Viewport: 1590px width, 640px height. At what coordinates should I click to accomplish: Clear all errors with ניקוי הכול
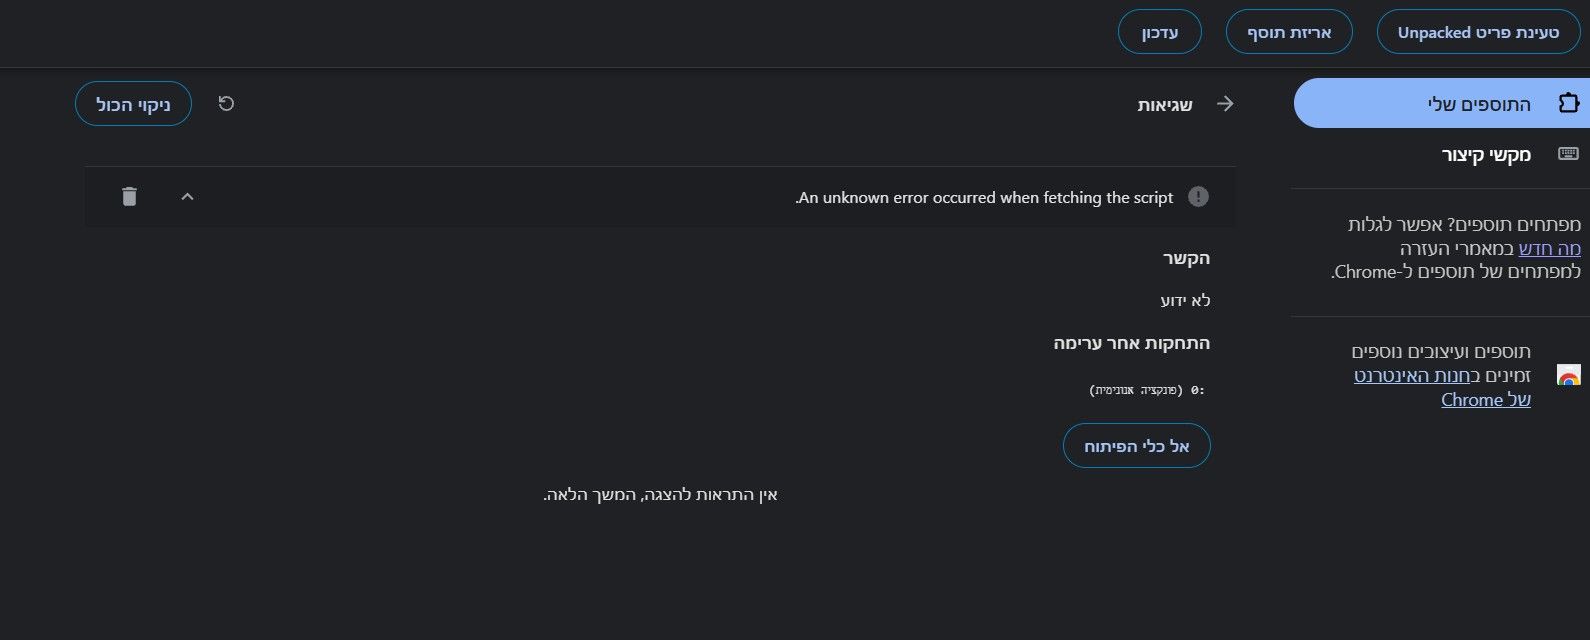click(x=133, y=104)
